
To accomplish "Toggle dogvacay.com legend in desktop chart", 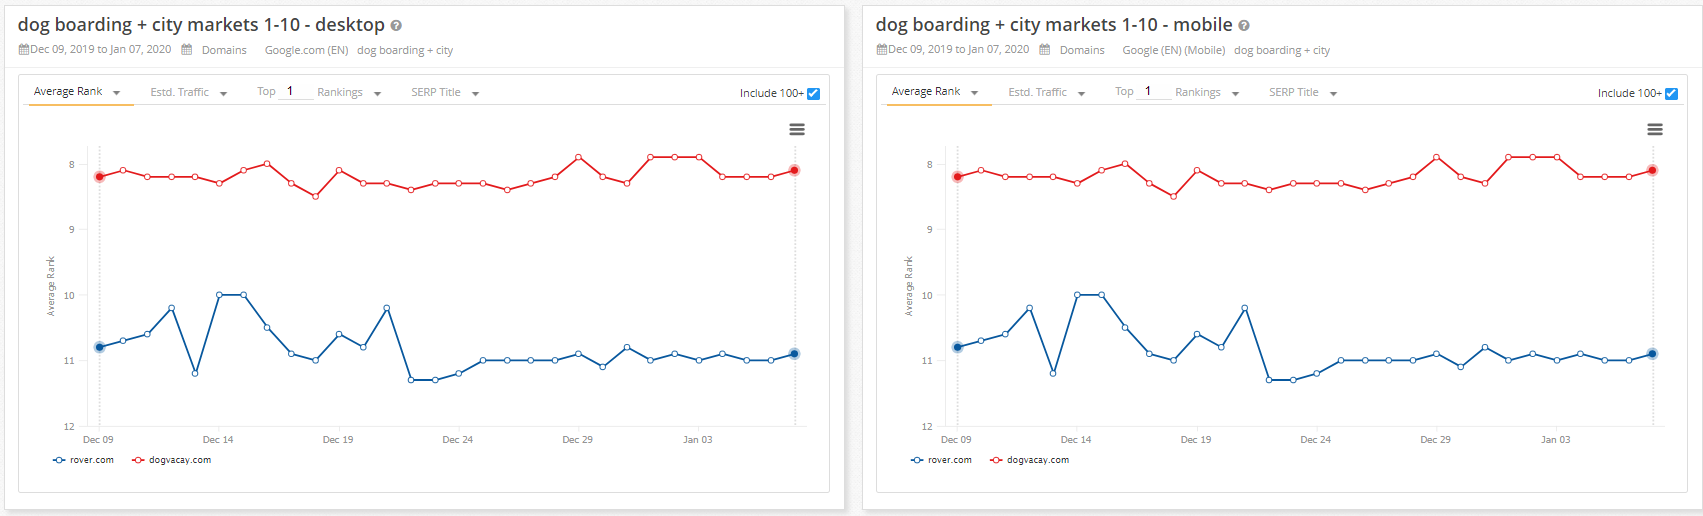I will [x=171, y=460].
